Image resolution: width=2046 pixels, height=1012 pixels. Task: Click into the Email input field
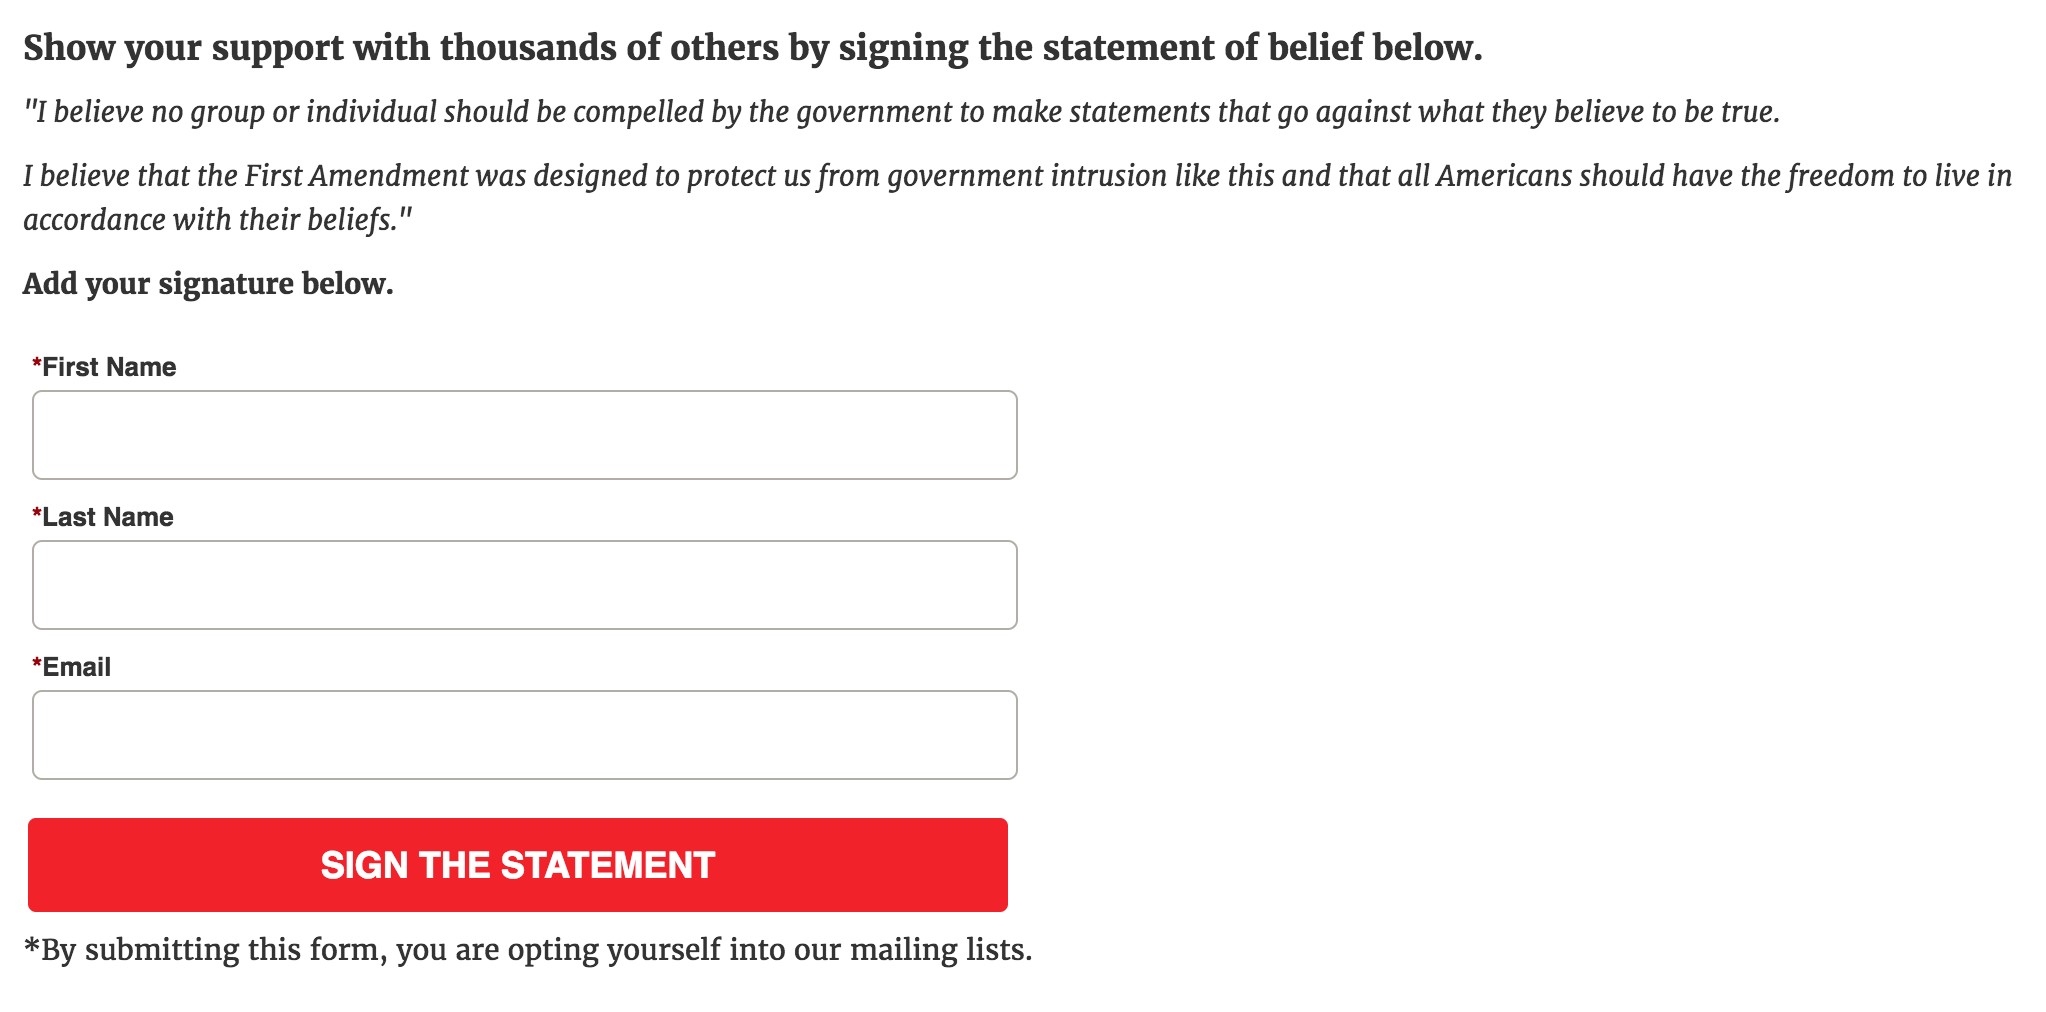[x=524, y=735]
